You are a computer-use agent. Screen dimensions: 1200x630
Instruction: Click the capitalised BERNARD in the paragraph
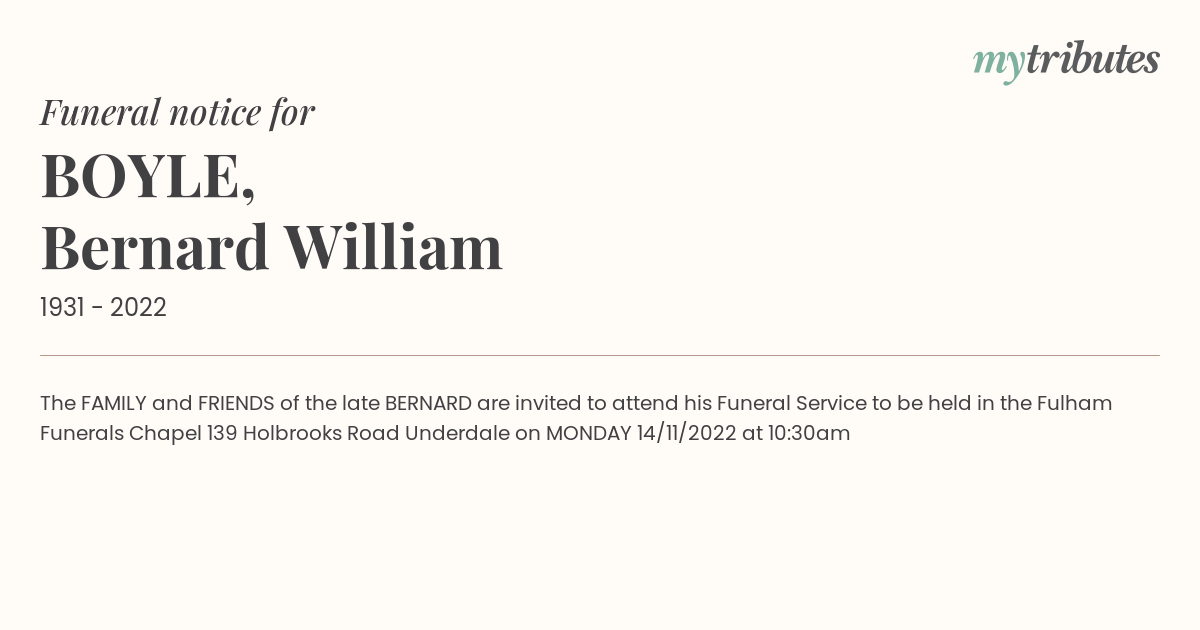(x=428, y=403)
